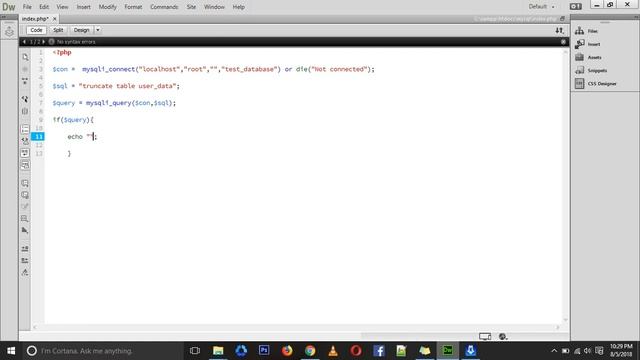Screen dimensions: 640x360
Task: Toggle line numbers in coding toolbar
Action: click(25, 129)
